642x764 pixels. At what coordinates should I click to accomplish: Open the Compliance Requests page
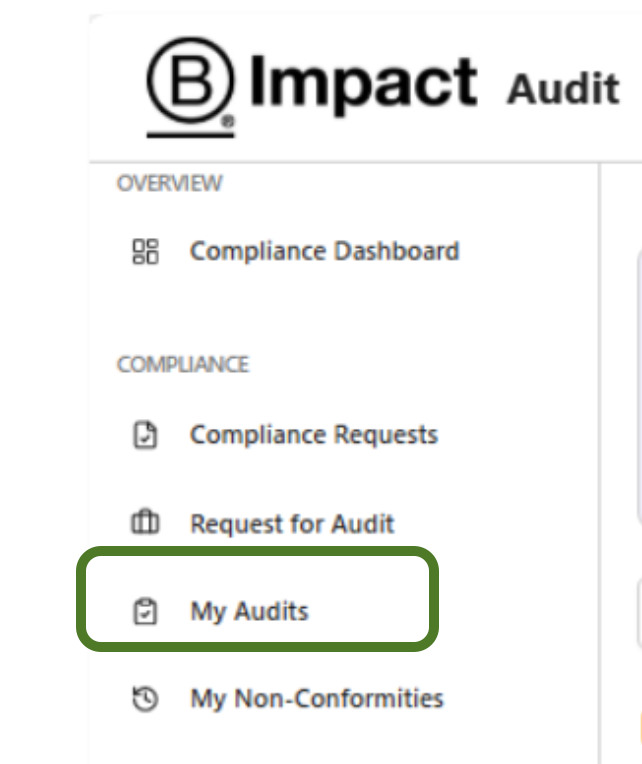[x=314, y=435]
